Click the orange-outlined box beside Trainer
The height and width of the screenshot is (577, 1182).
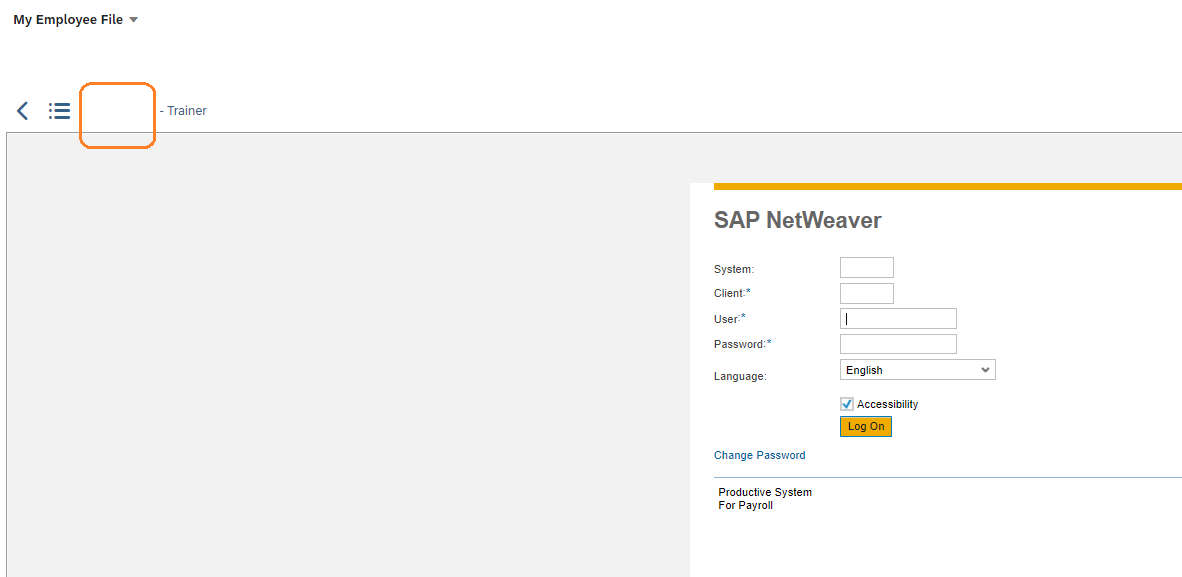coord(118,115)
